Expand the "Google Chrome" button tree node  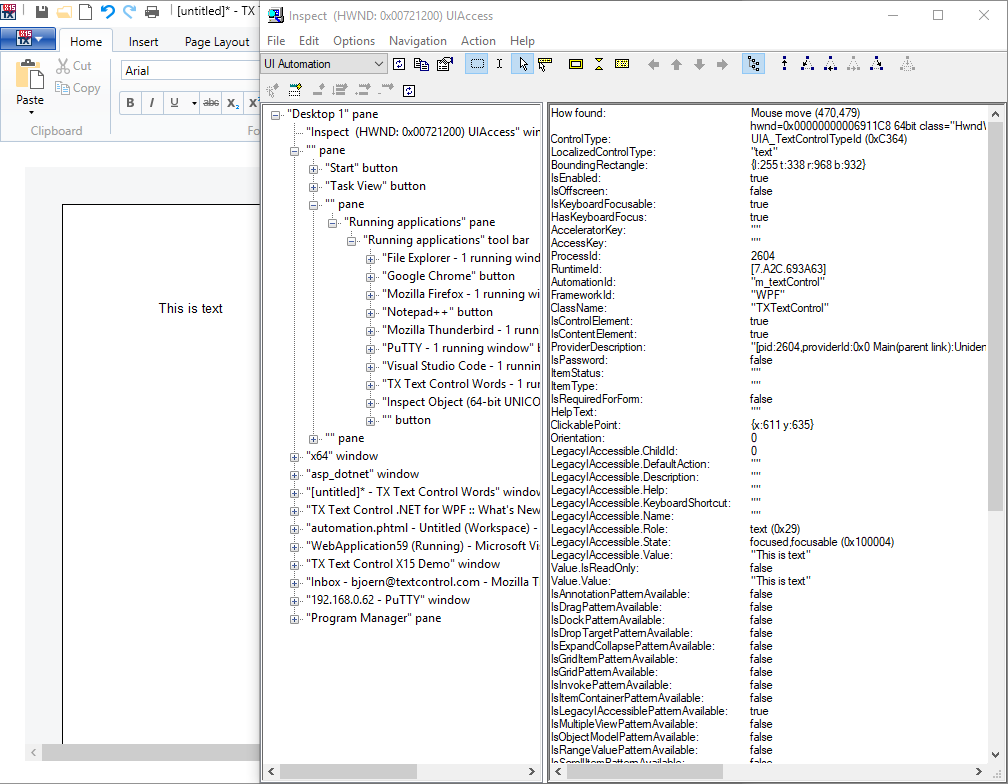point(371,276)
